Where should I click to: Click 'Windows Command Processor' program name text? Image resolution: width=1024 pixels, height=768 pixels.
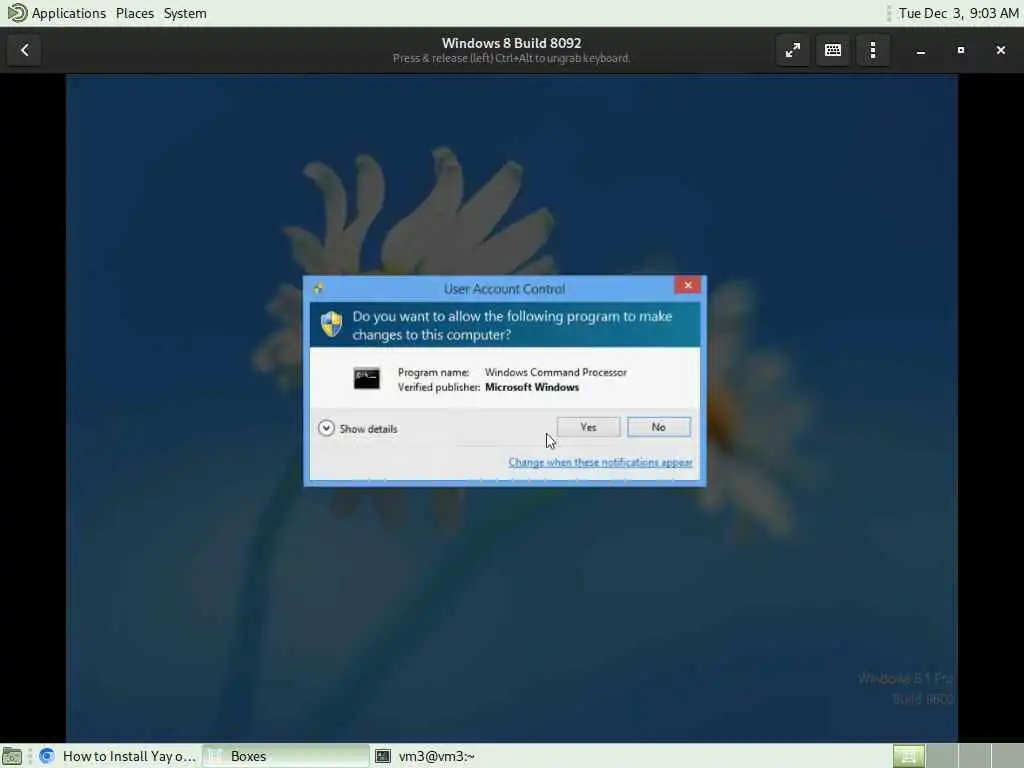tap(556, 372)
